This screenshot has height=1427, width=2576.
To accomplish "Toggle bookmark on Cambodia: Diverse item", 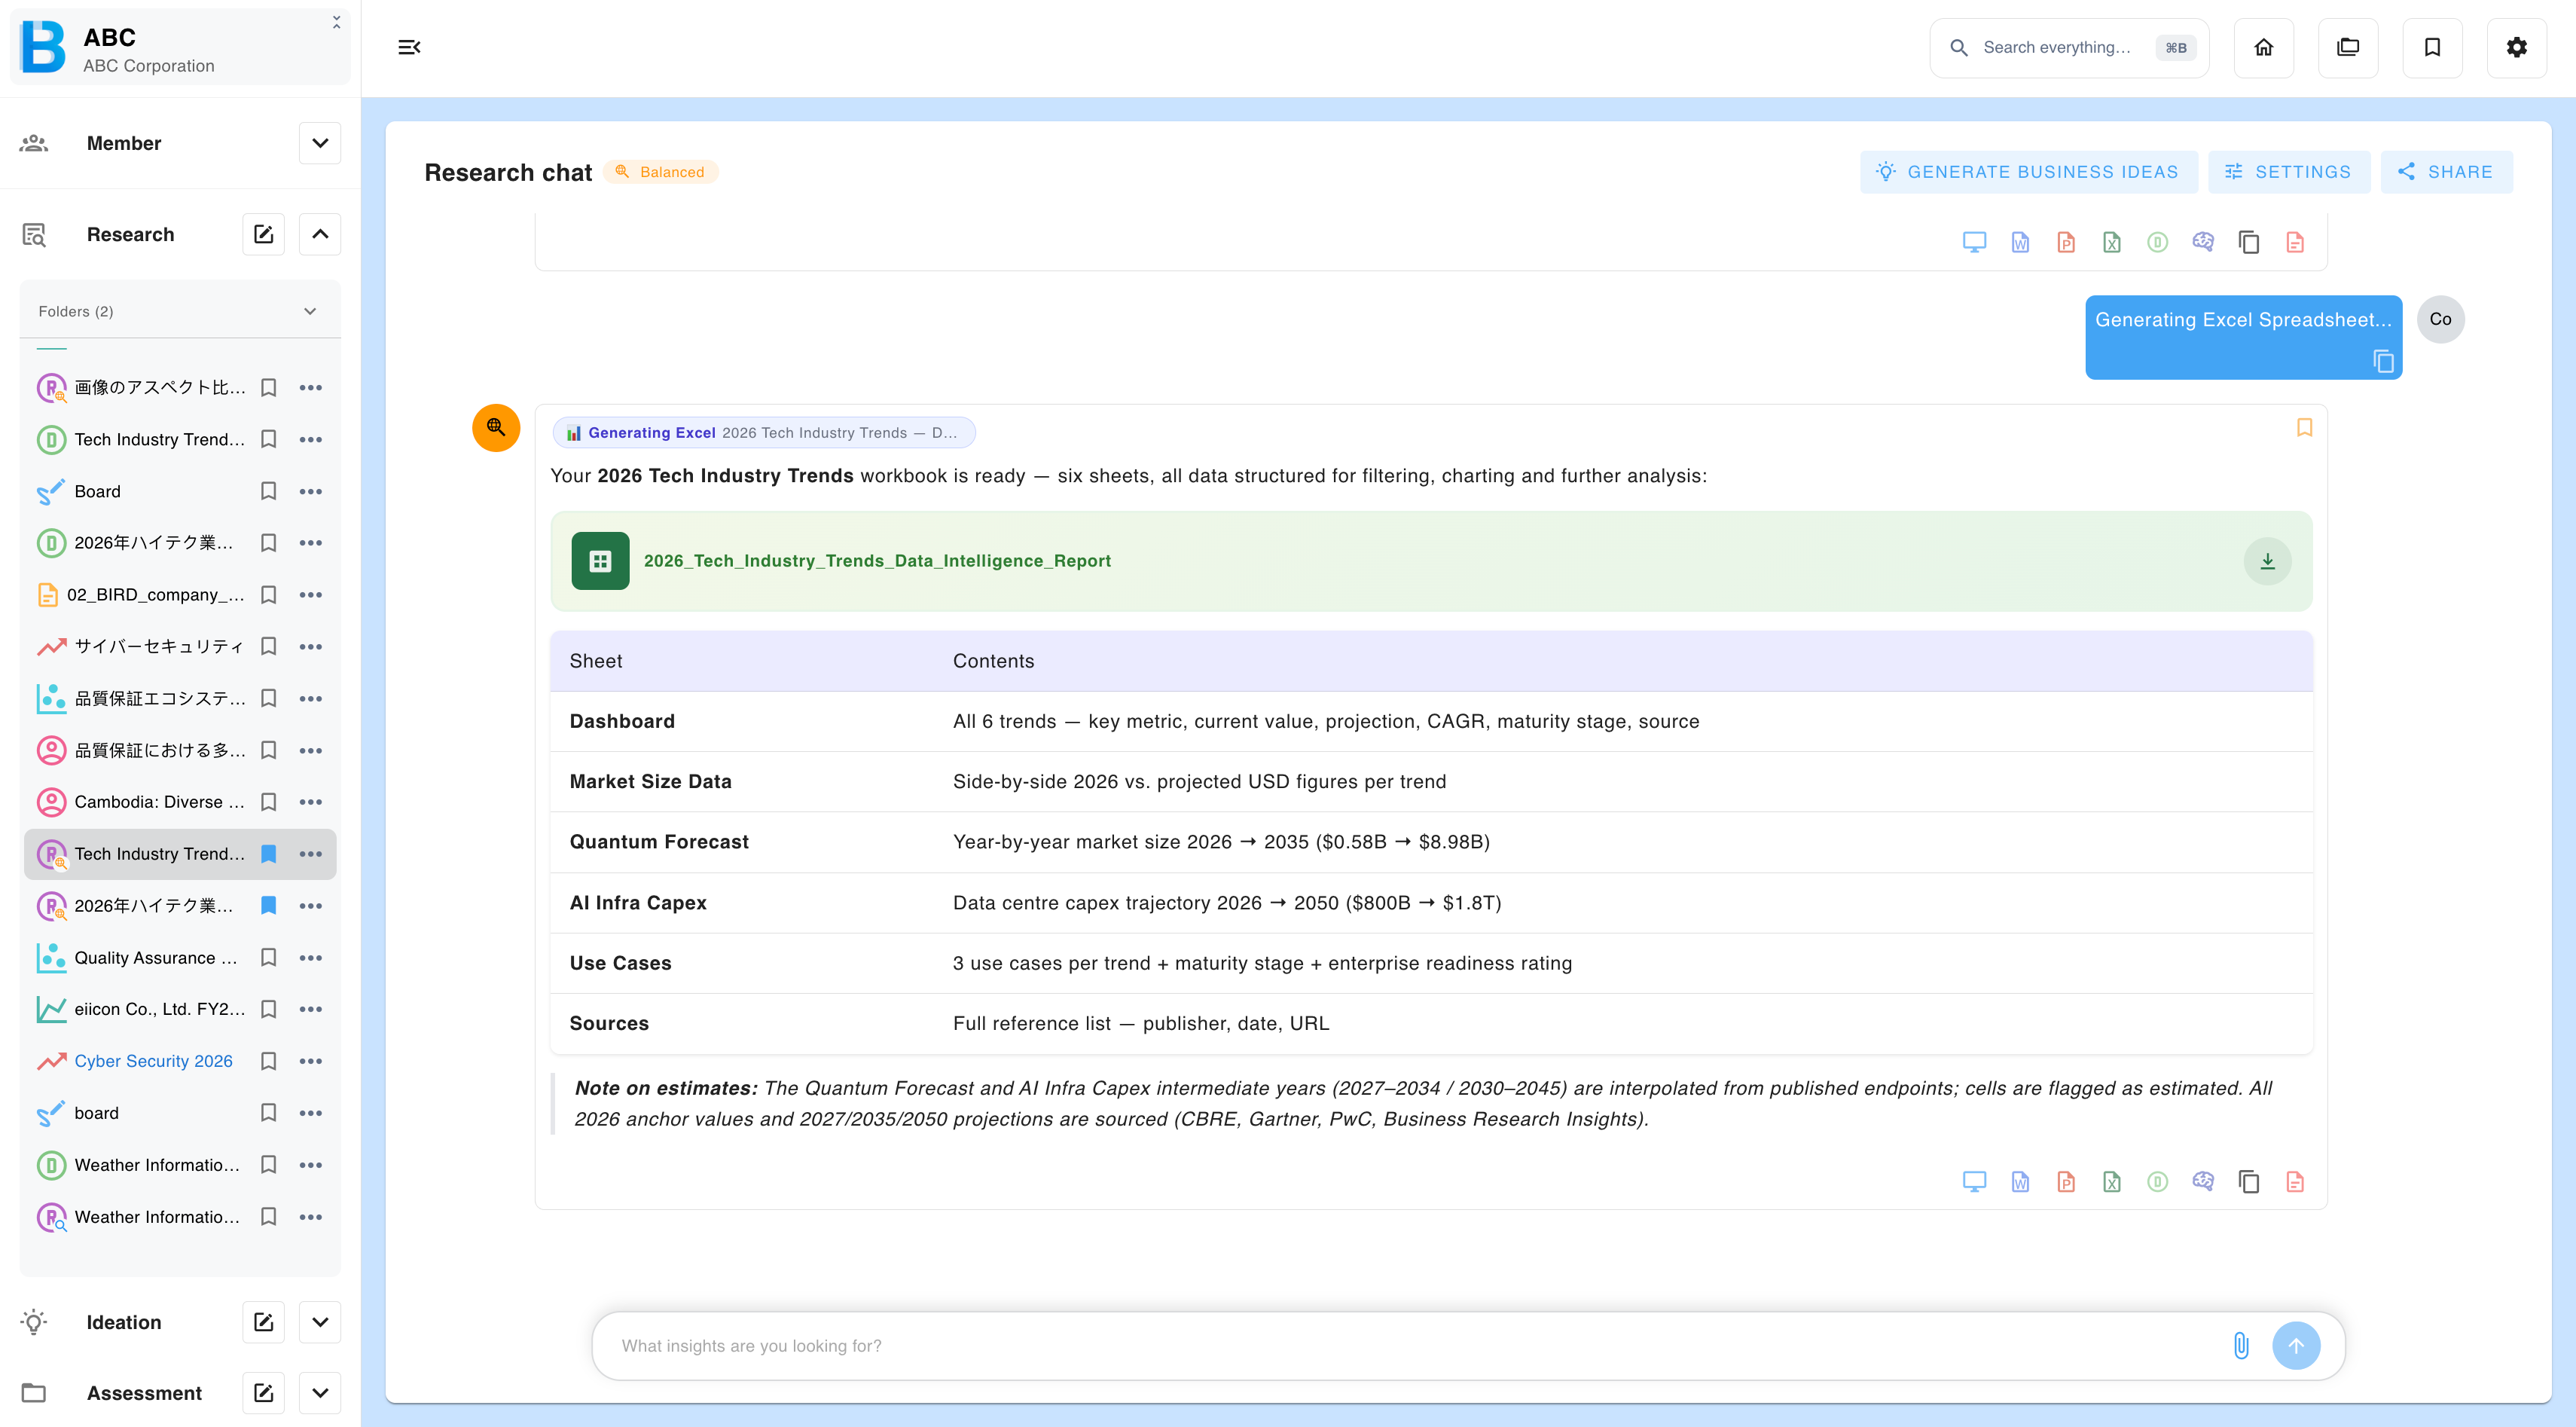I will tap(268, 802).
